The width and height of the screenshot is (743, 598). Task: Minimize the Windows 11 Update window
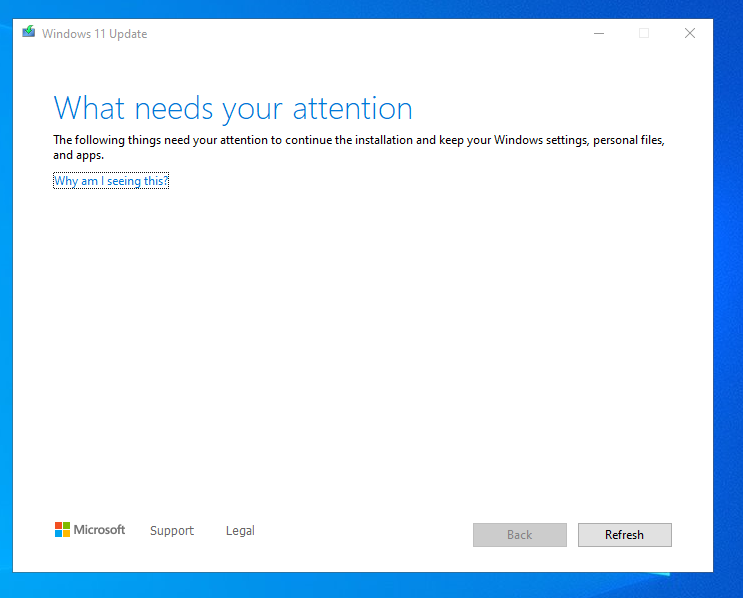pos(599,33)
